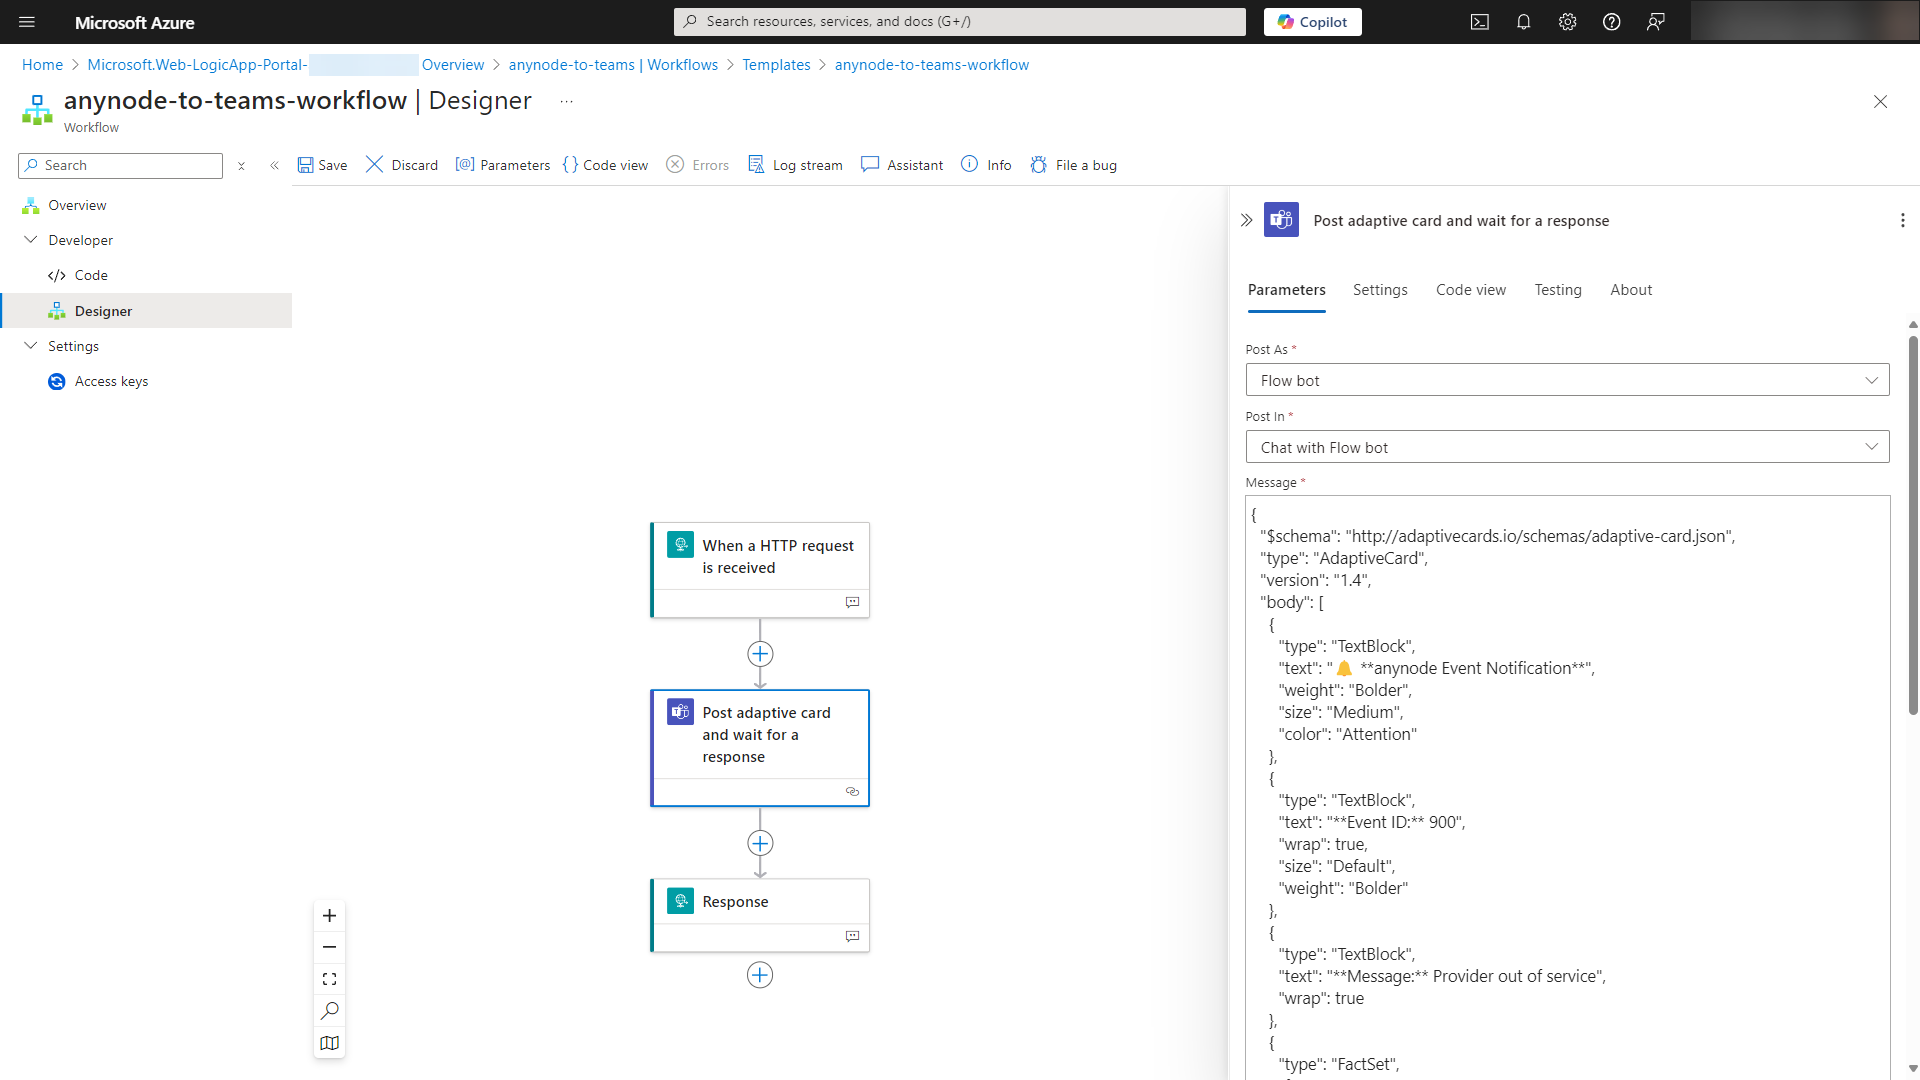Open the adaptive card action's three-dot menu
The width and height of the screenshot is (1920, 1080).
[1903, 220]
